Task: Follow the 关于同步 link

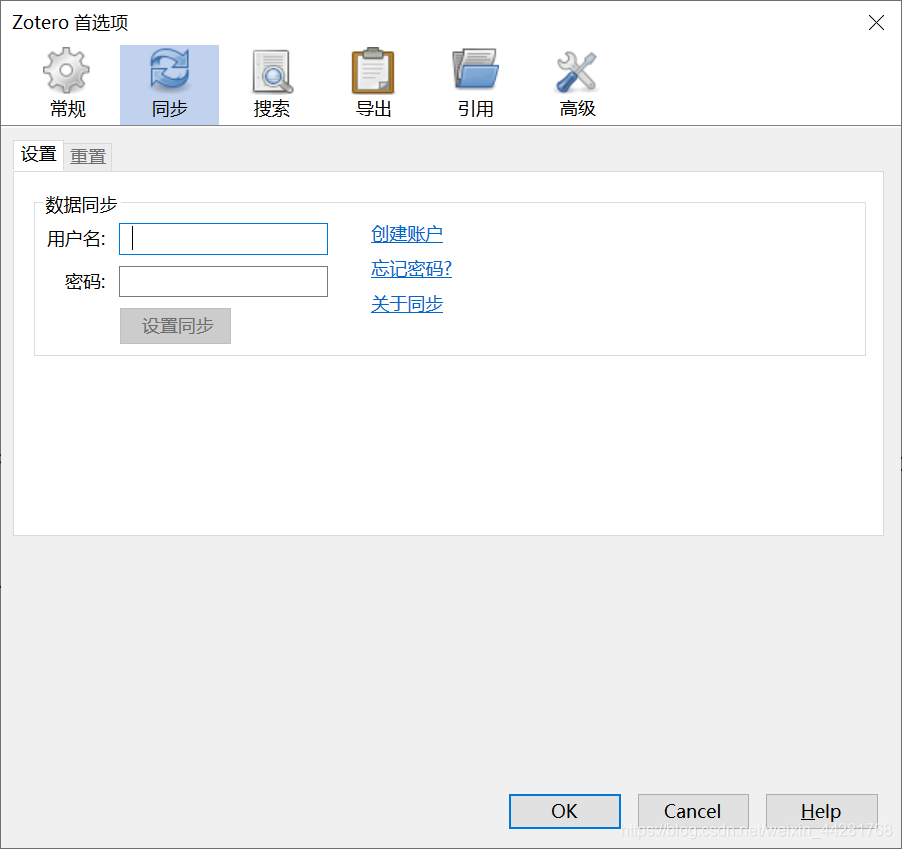Action: (x=407, y=304)
